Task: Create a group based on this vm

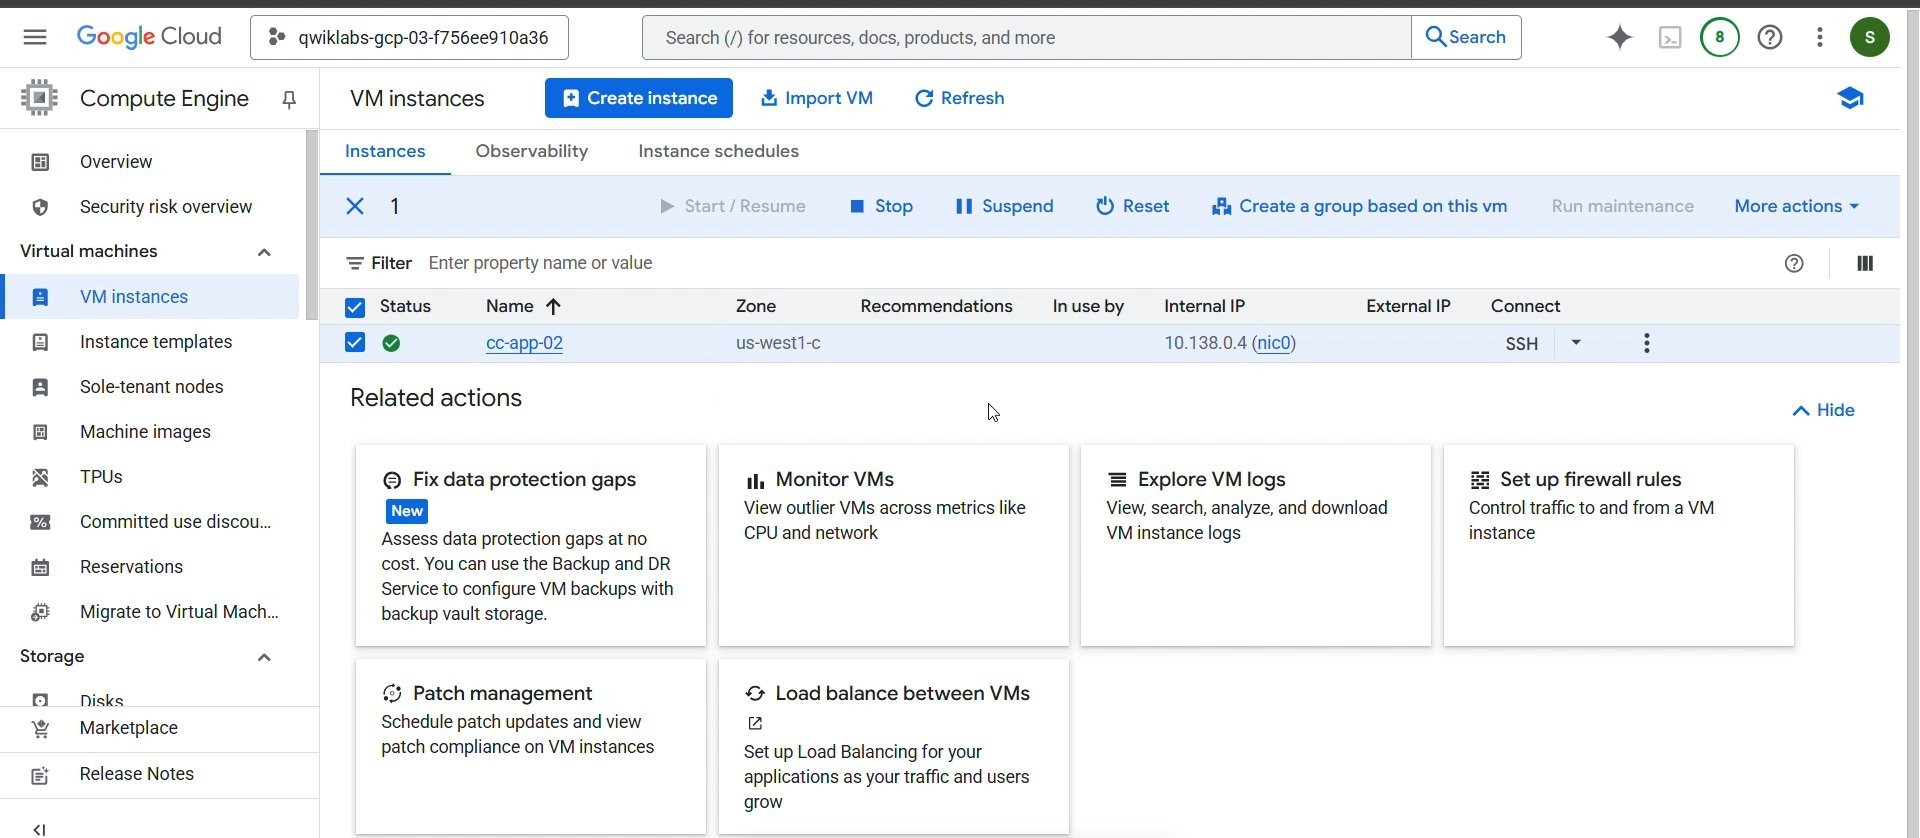Action: click(x=1359, y=206)
